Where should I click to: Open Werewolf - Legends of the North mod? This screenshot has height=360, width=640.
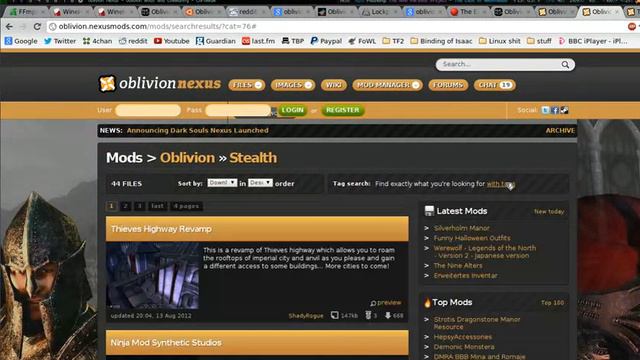point(484,252)
